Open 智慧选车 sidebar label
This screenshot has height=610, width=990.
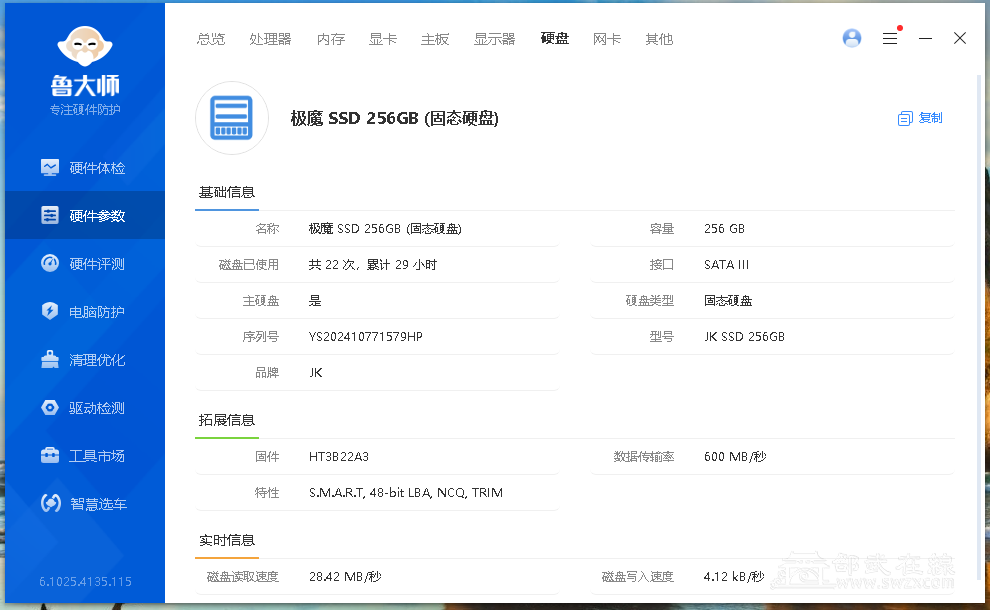98,504
